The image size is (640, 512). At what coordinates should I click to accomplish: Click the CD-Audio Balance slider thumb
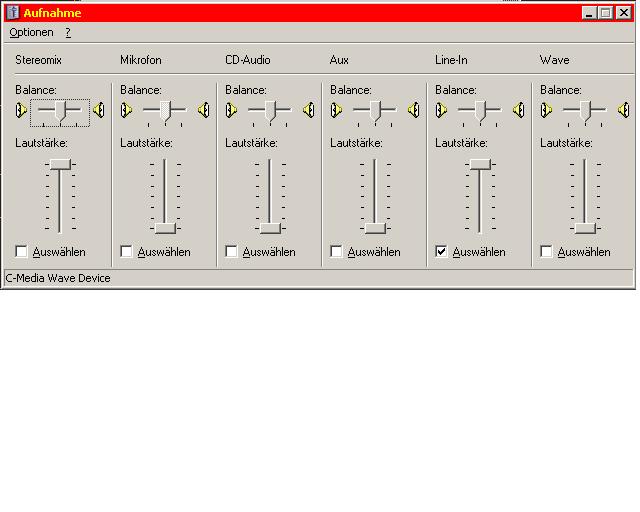pos(270,110)
